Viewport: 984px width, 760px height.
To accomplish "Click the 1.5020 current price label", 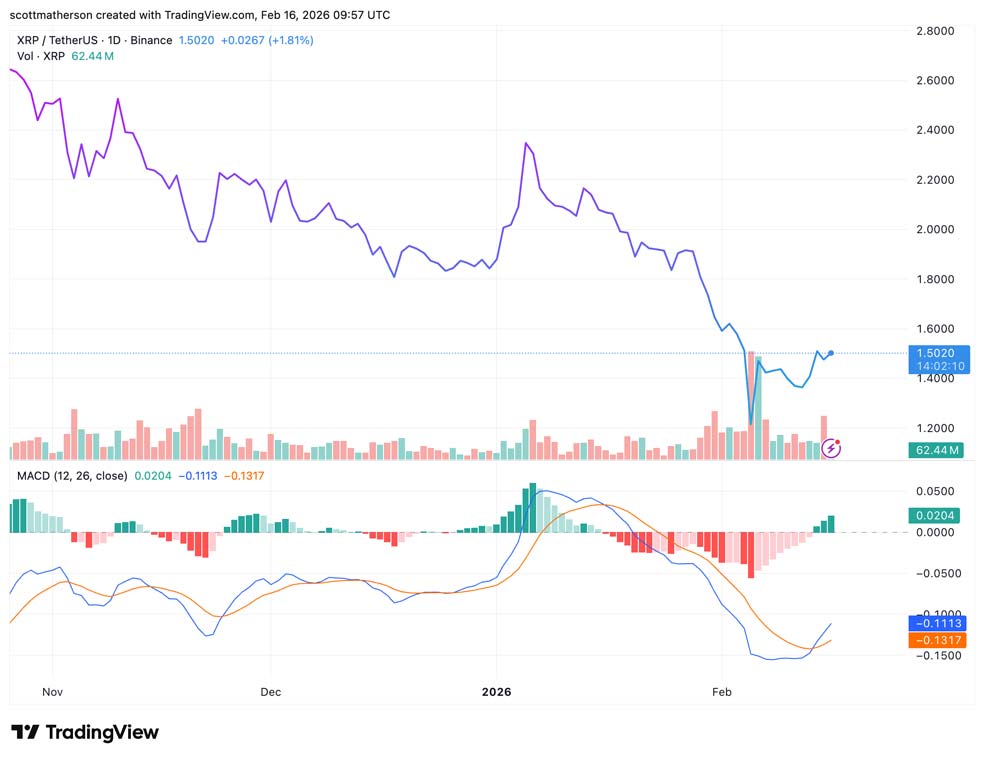I will (937, 353).
